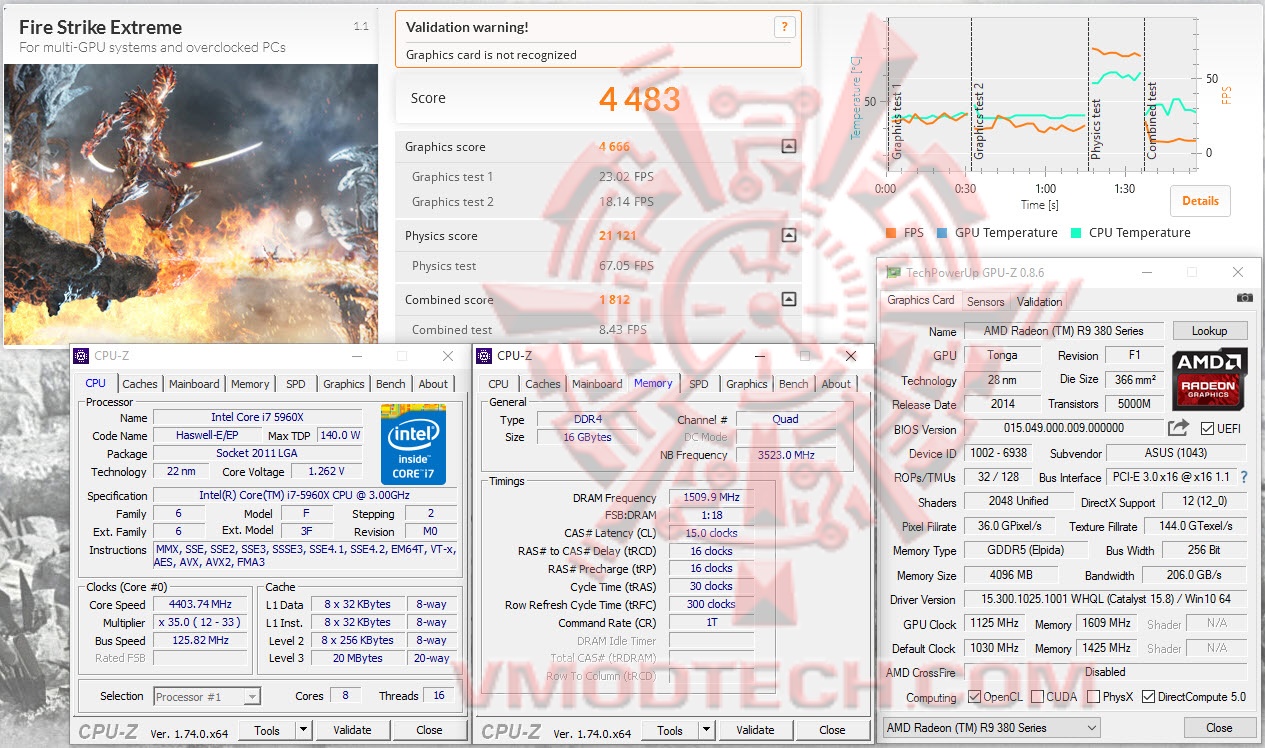The height and width of the screenshot is (748, 1265).
Task: Open Tools dropdown arrow in CPU window
Action: pos(303,730)
